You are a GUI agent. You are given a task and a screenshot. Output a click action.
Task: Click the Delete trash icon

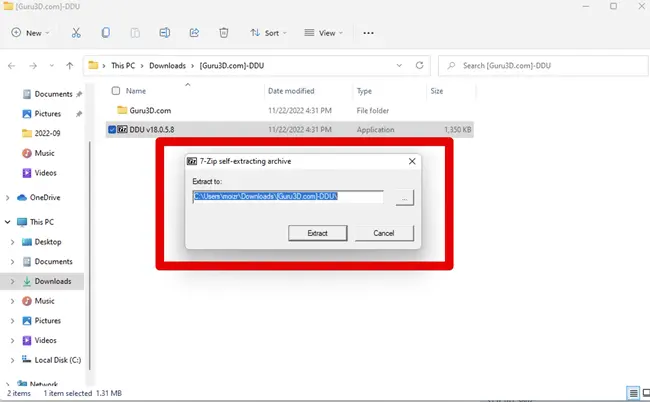(224, 33)
